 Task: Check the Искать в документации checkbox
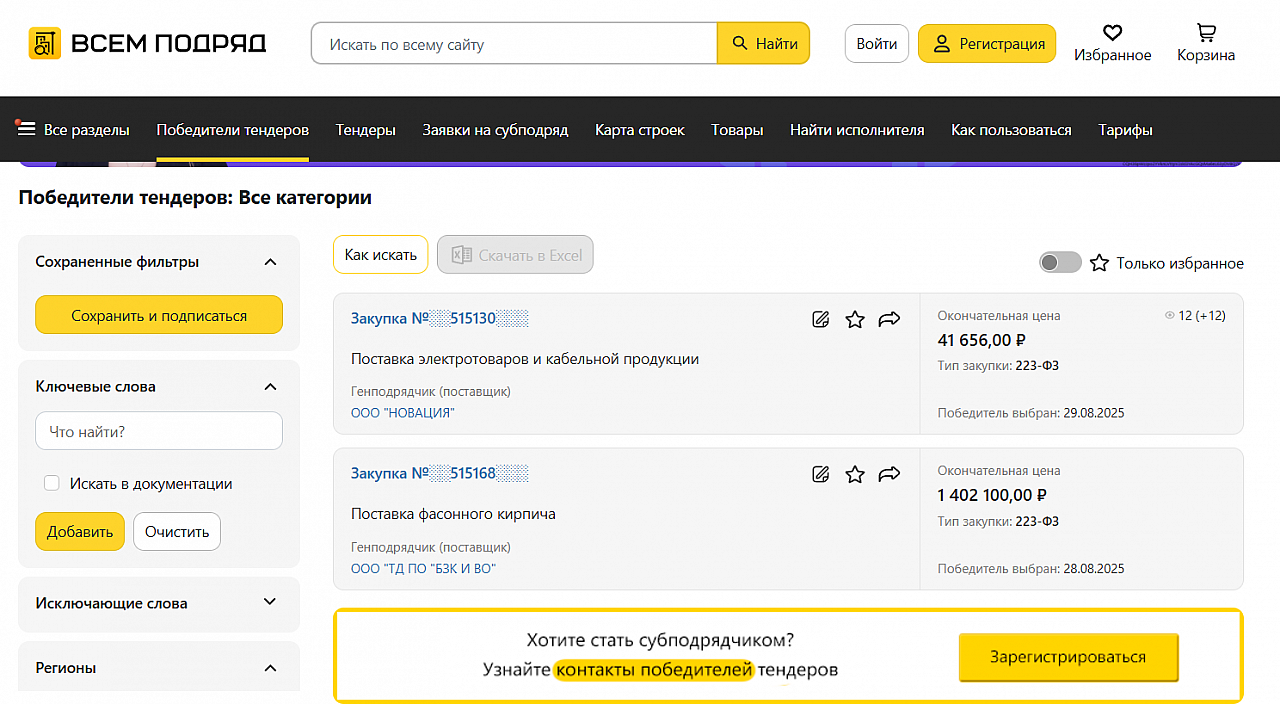pos(52,484)
